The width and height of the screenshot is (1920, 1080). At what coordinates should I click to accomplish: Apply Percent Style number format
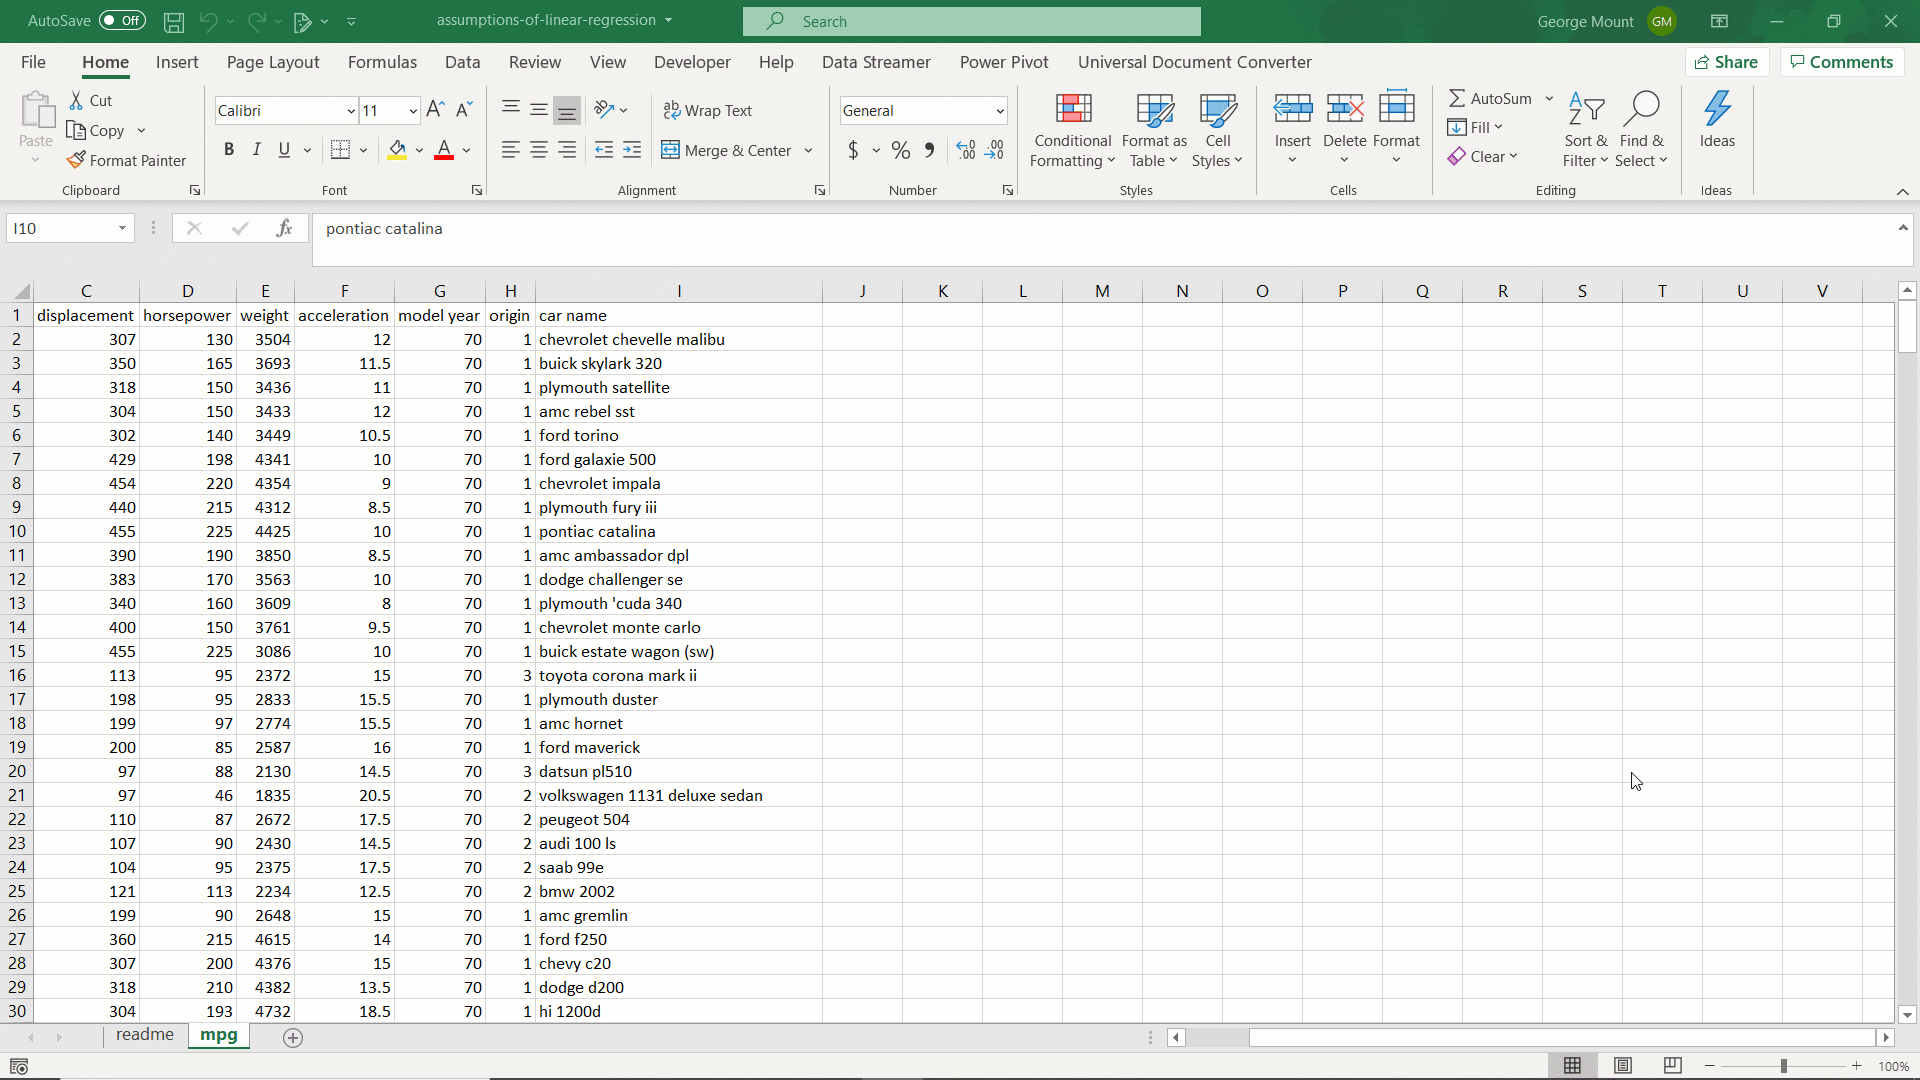901,150
